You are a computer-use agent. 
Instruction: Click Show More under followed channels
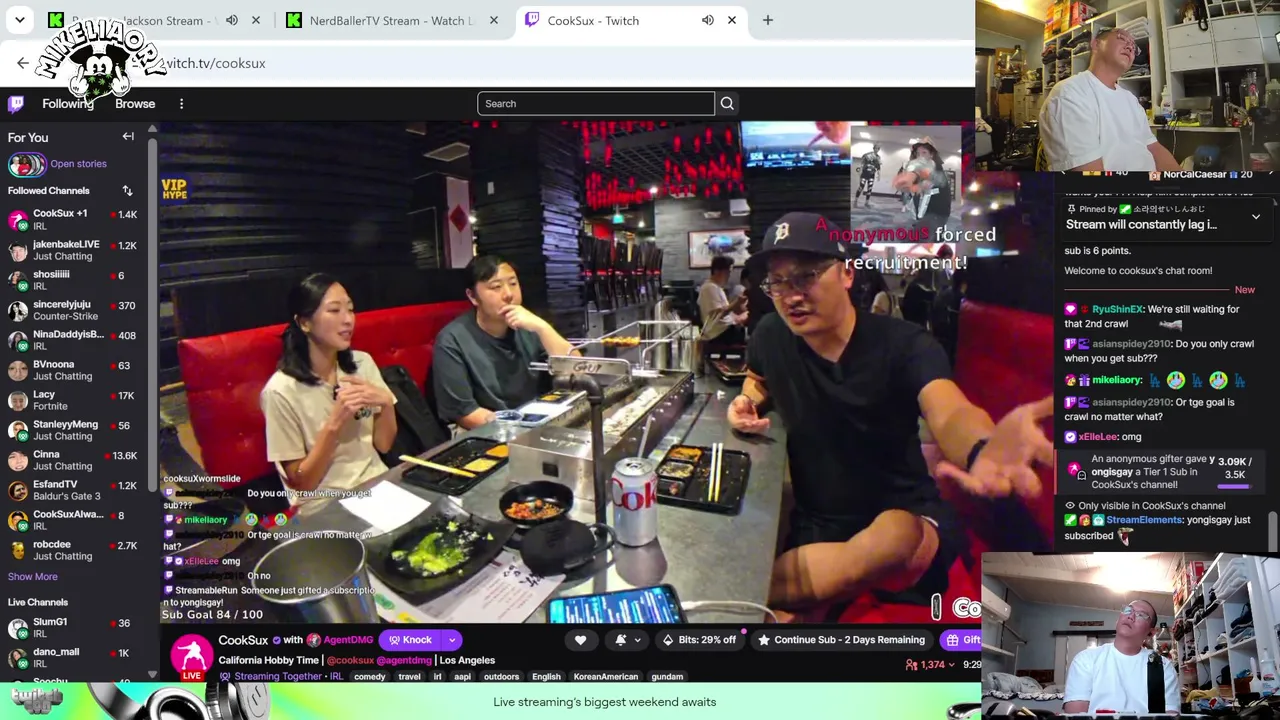tap(33, 577)
